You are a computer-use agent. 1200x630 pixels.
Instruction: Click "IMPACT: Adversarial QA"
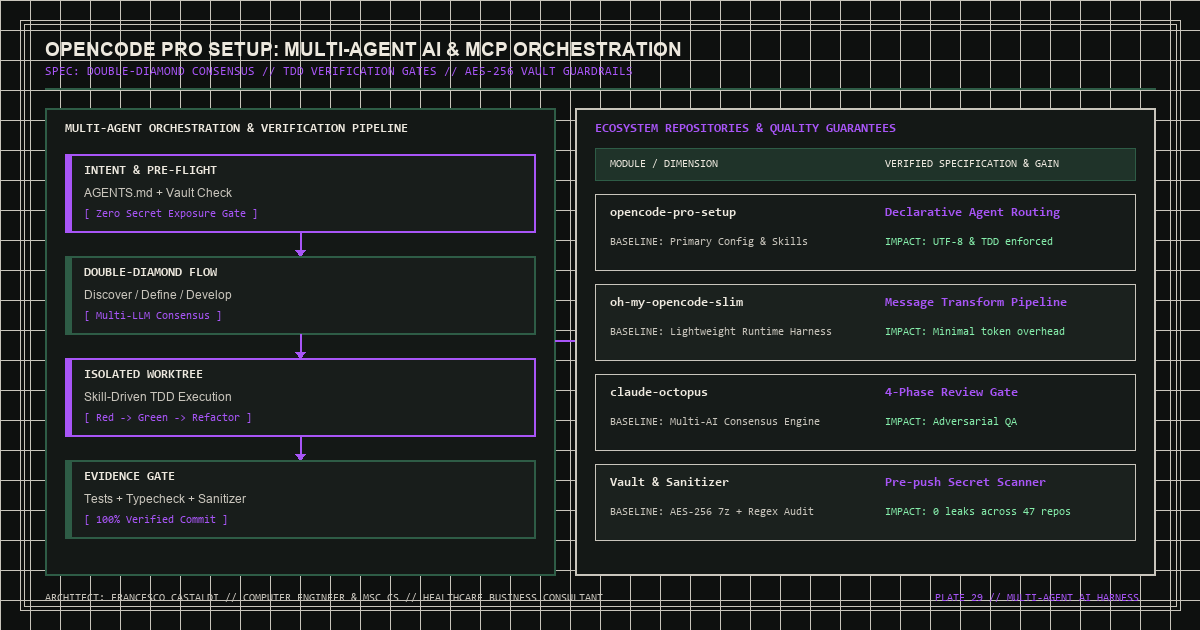click(x=951, y=422)
